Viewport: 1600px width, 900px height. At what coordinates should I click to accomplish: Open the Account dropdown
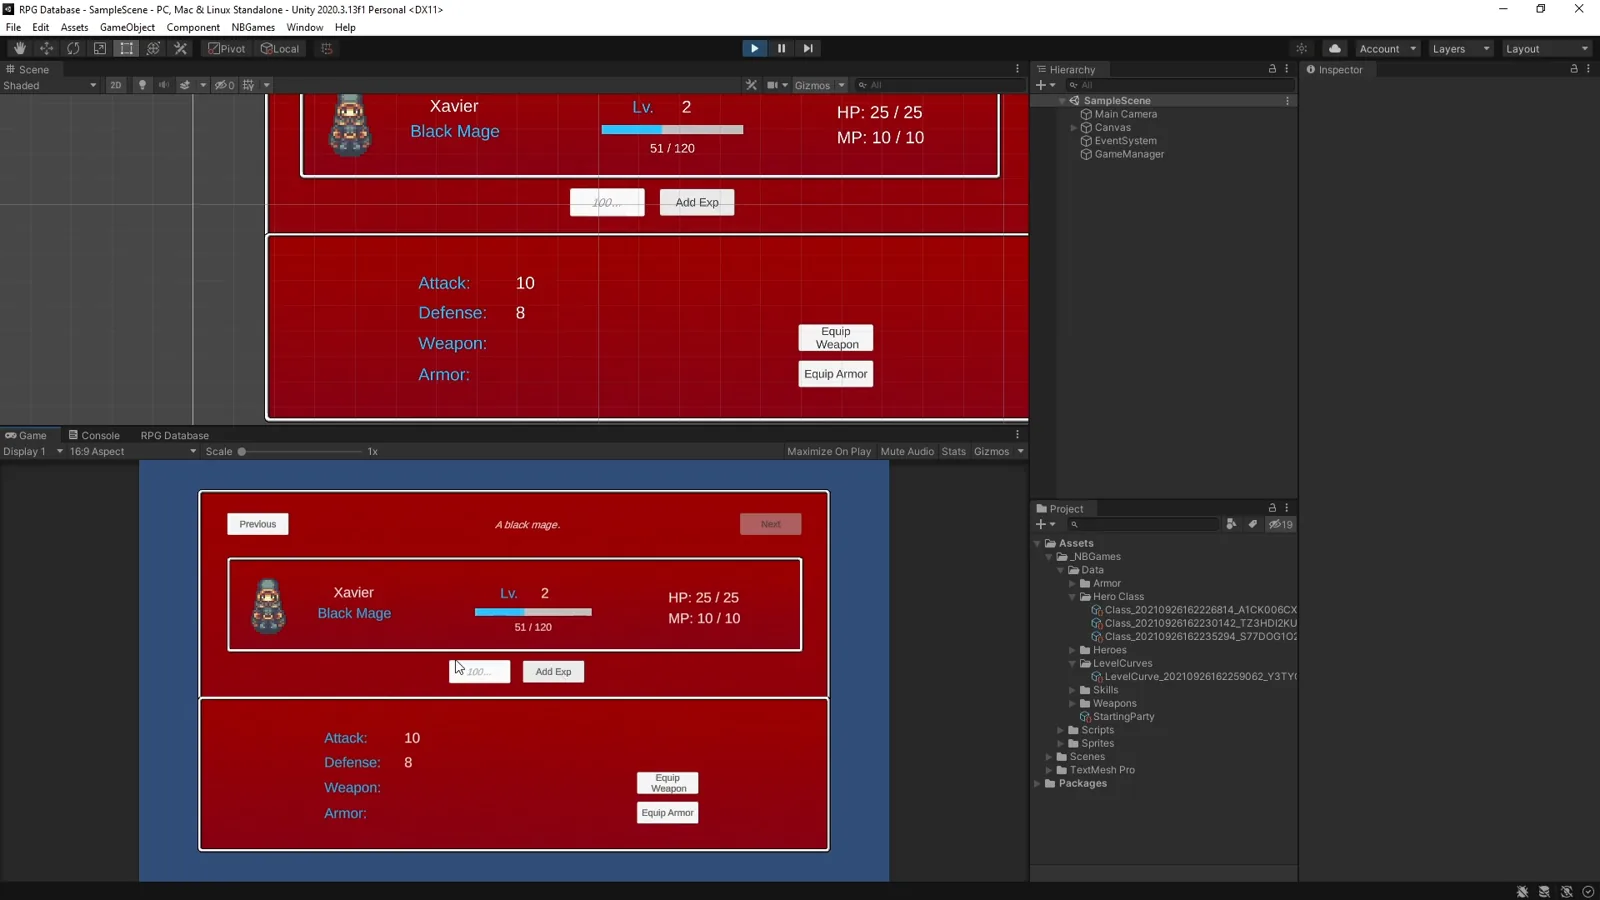[1387, 48]
